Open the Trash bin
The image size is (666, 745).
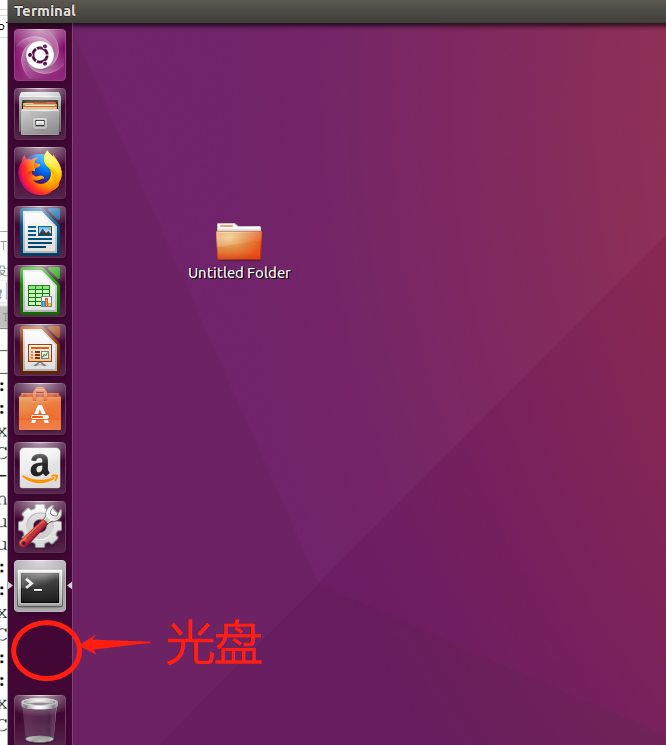(x=40, y=720)
